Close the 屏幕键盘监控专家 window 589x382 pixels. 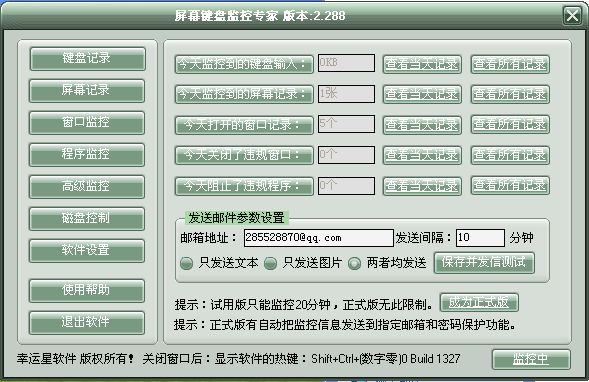572,16
